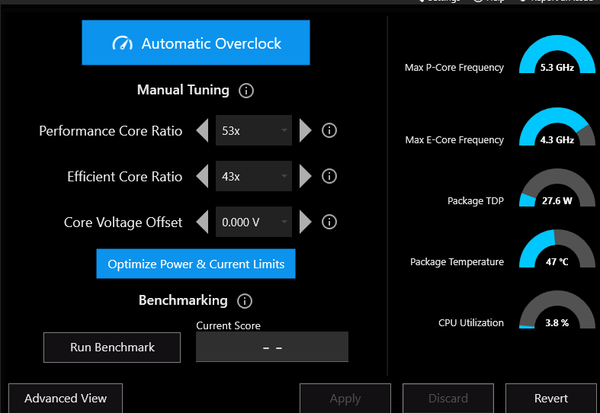Decrease Efficient Core Ratio with left arrow
600x413 pixels.
tap(203, 177)
